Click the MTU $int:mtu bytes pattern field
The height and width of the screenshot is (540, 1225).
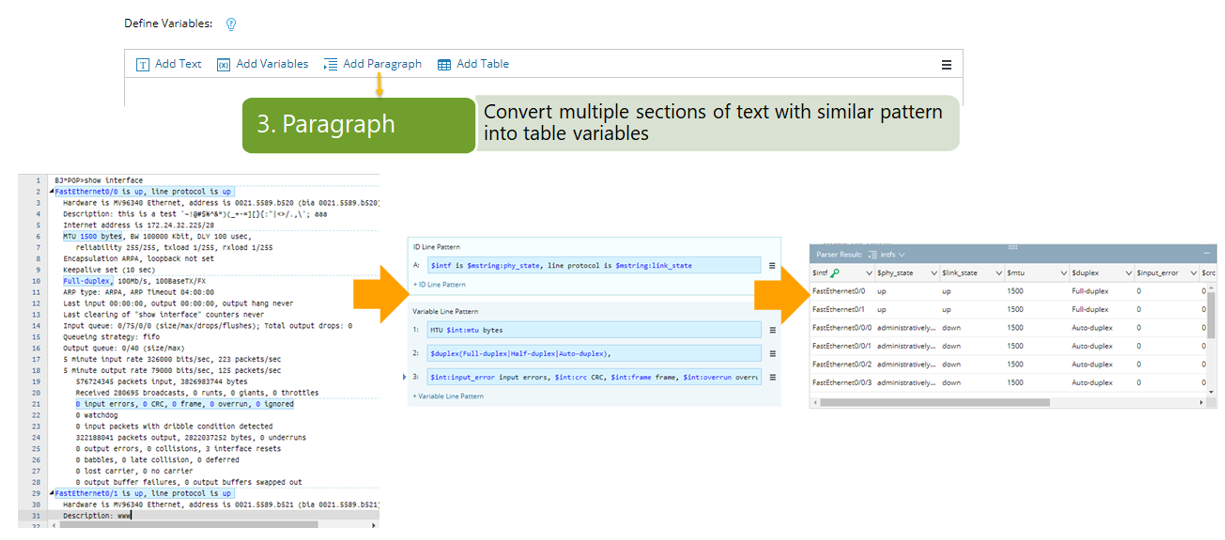point(594,329)
